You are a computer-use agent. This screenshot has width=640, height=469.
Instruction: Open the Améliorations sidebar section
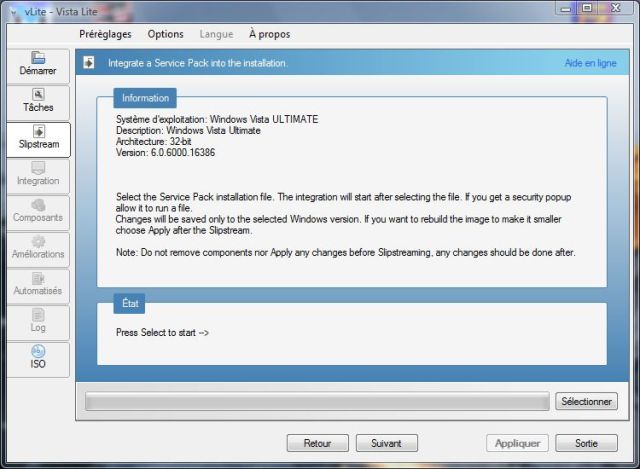[38, 250]
